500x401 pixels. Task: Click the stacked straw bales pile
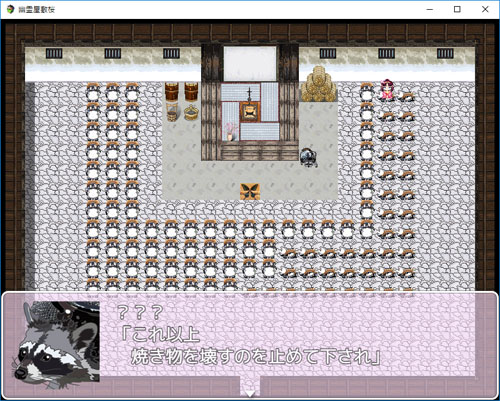(x=319, y=84)
